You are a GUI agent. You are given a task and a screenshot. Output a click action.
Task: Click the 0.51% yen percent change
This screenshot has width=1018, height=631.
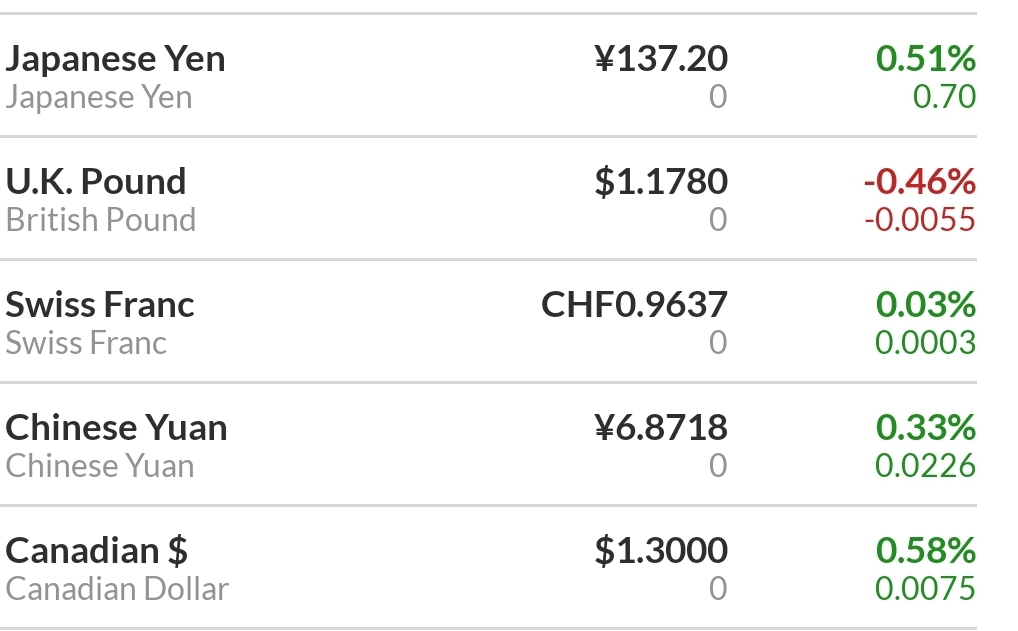[x=925, y=58]
